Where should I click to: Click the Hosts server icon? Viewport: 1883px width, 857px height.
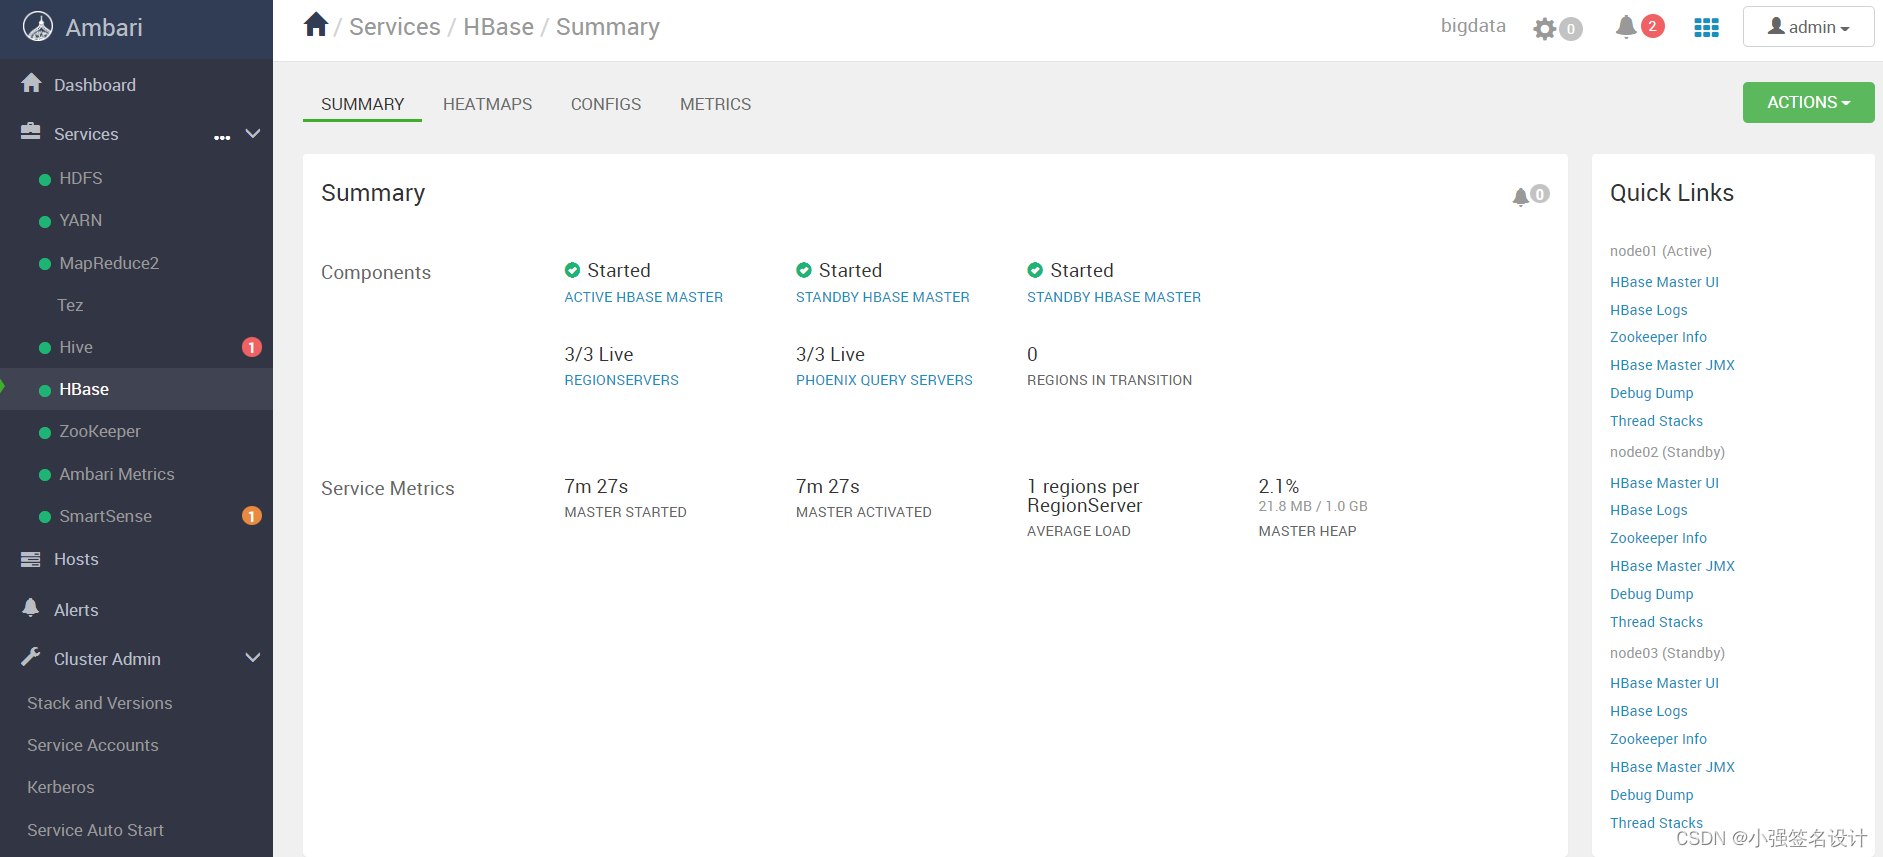pos(31,559)
